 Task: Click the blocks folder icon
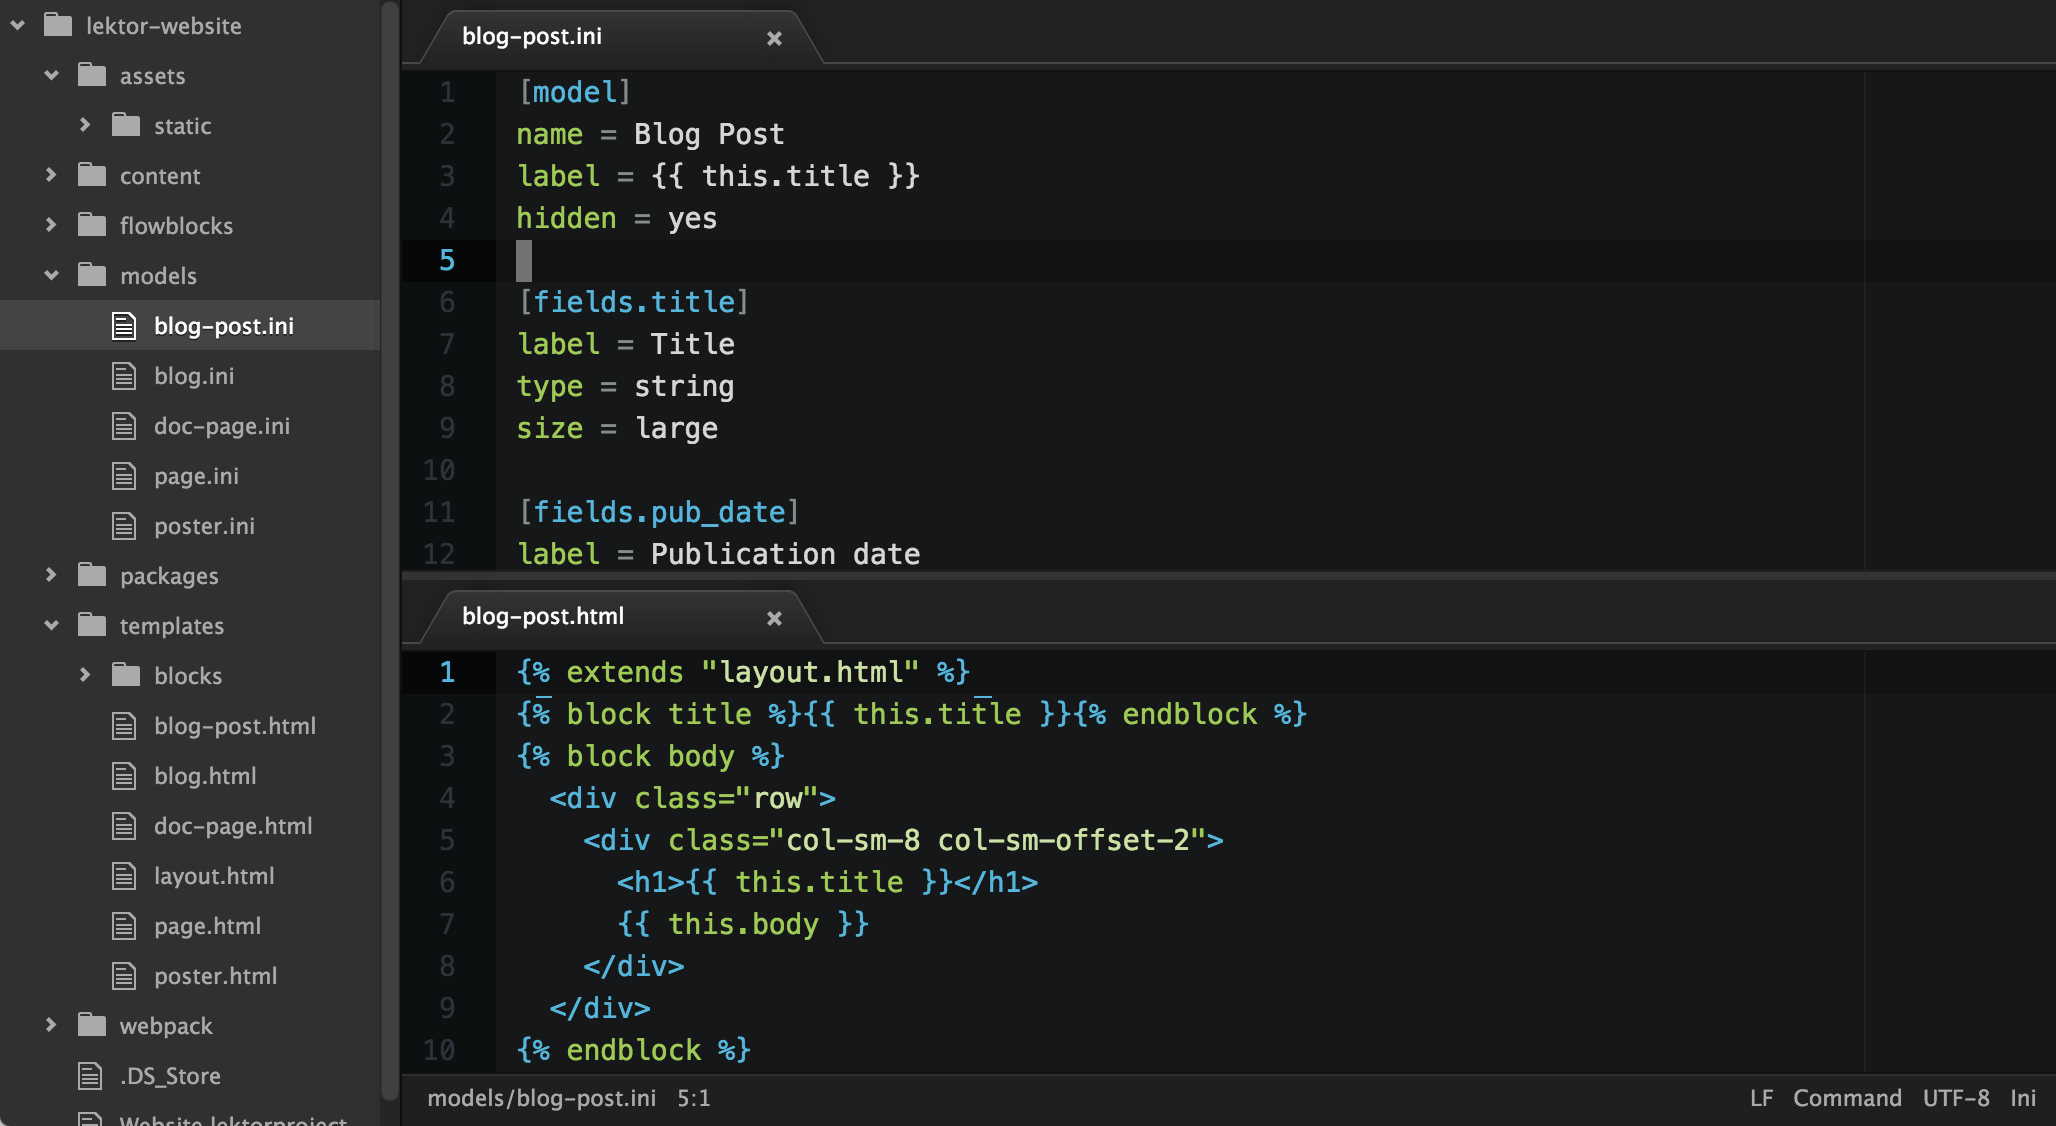point(126,675)
